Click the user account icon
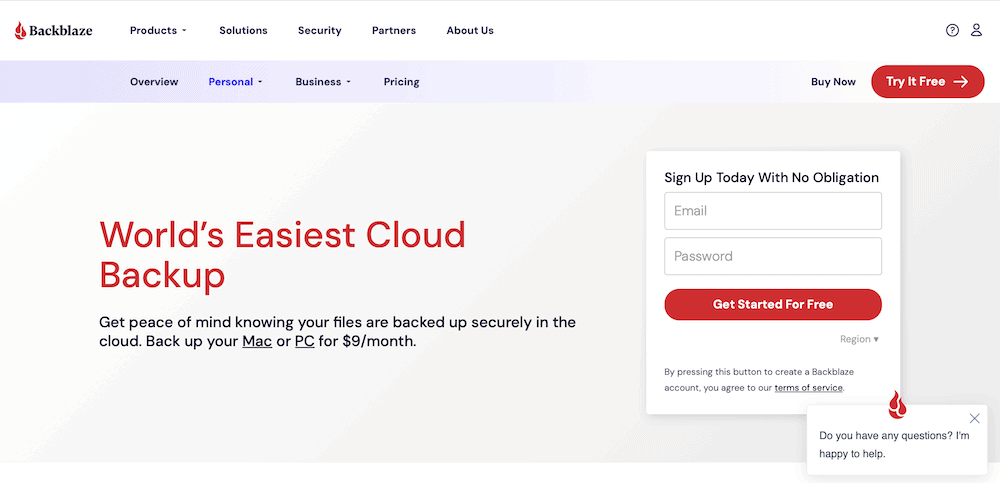The width and height of the screenshot is (1000, 483). pos(977,31)
